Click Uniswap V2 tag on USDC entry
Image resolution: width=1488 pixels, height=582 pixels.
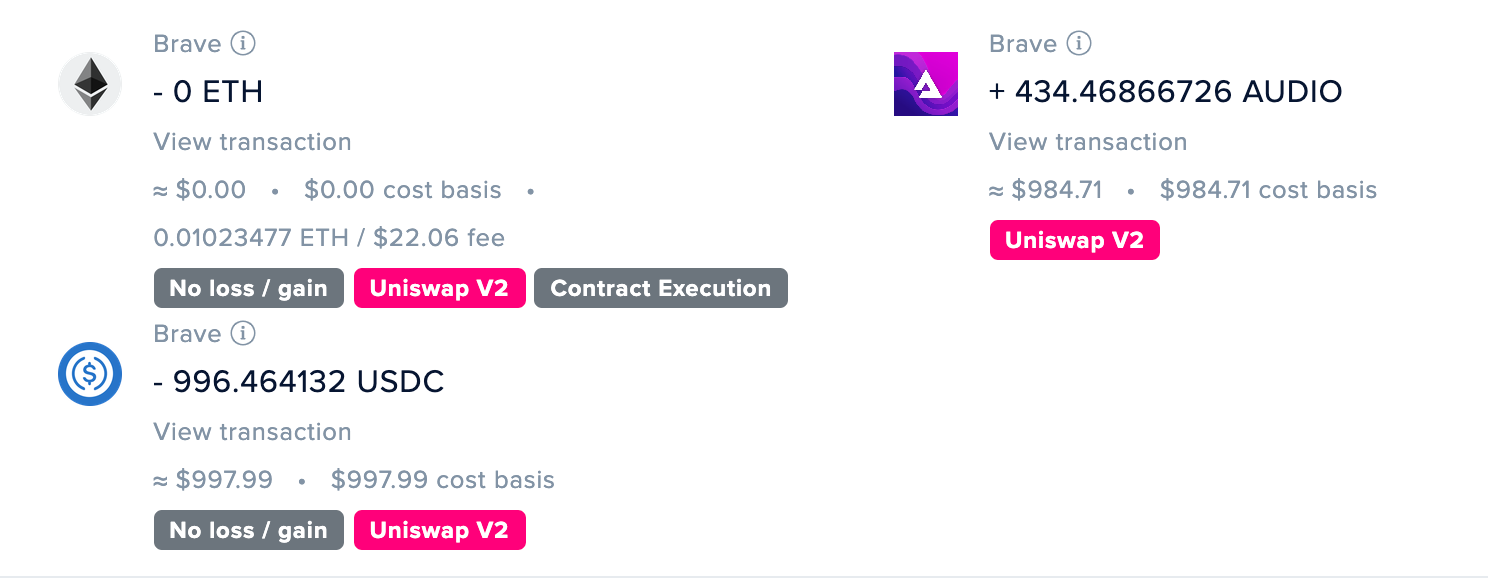point(440,530)
